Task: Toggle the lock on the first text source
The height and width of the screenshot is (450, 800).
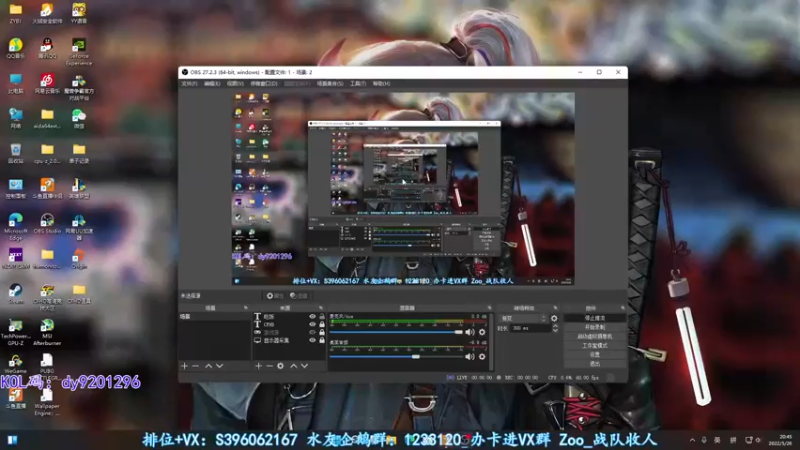Action: coord(322,317)
